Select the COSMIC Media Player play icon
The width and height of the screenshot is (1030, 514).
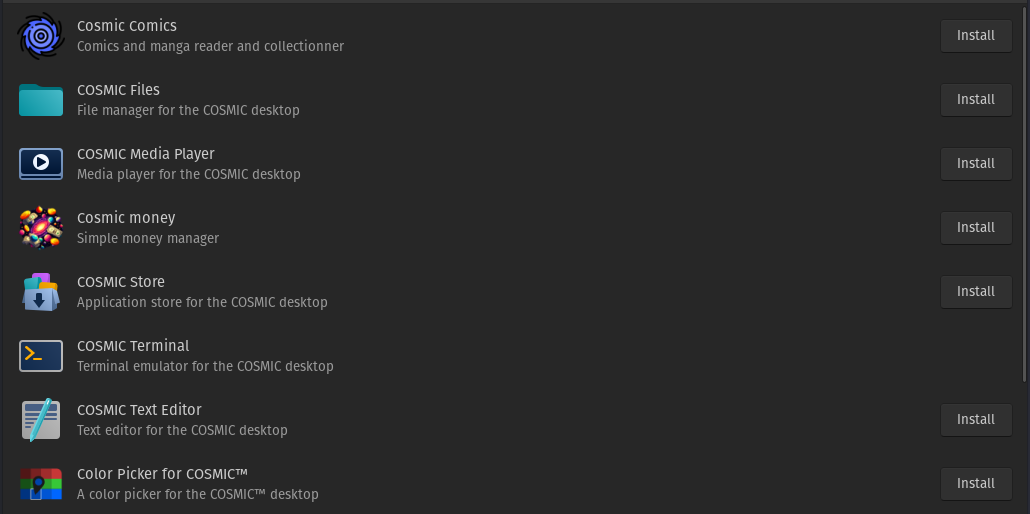pyautogui.click(x=41, y=164)
